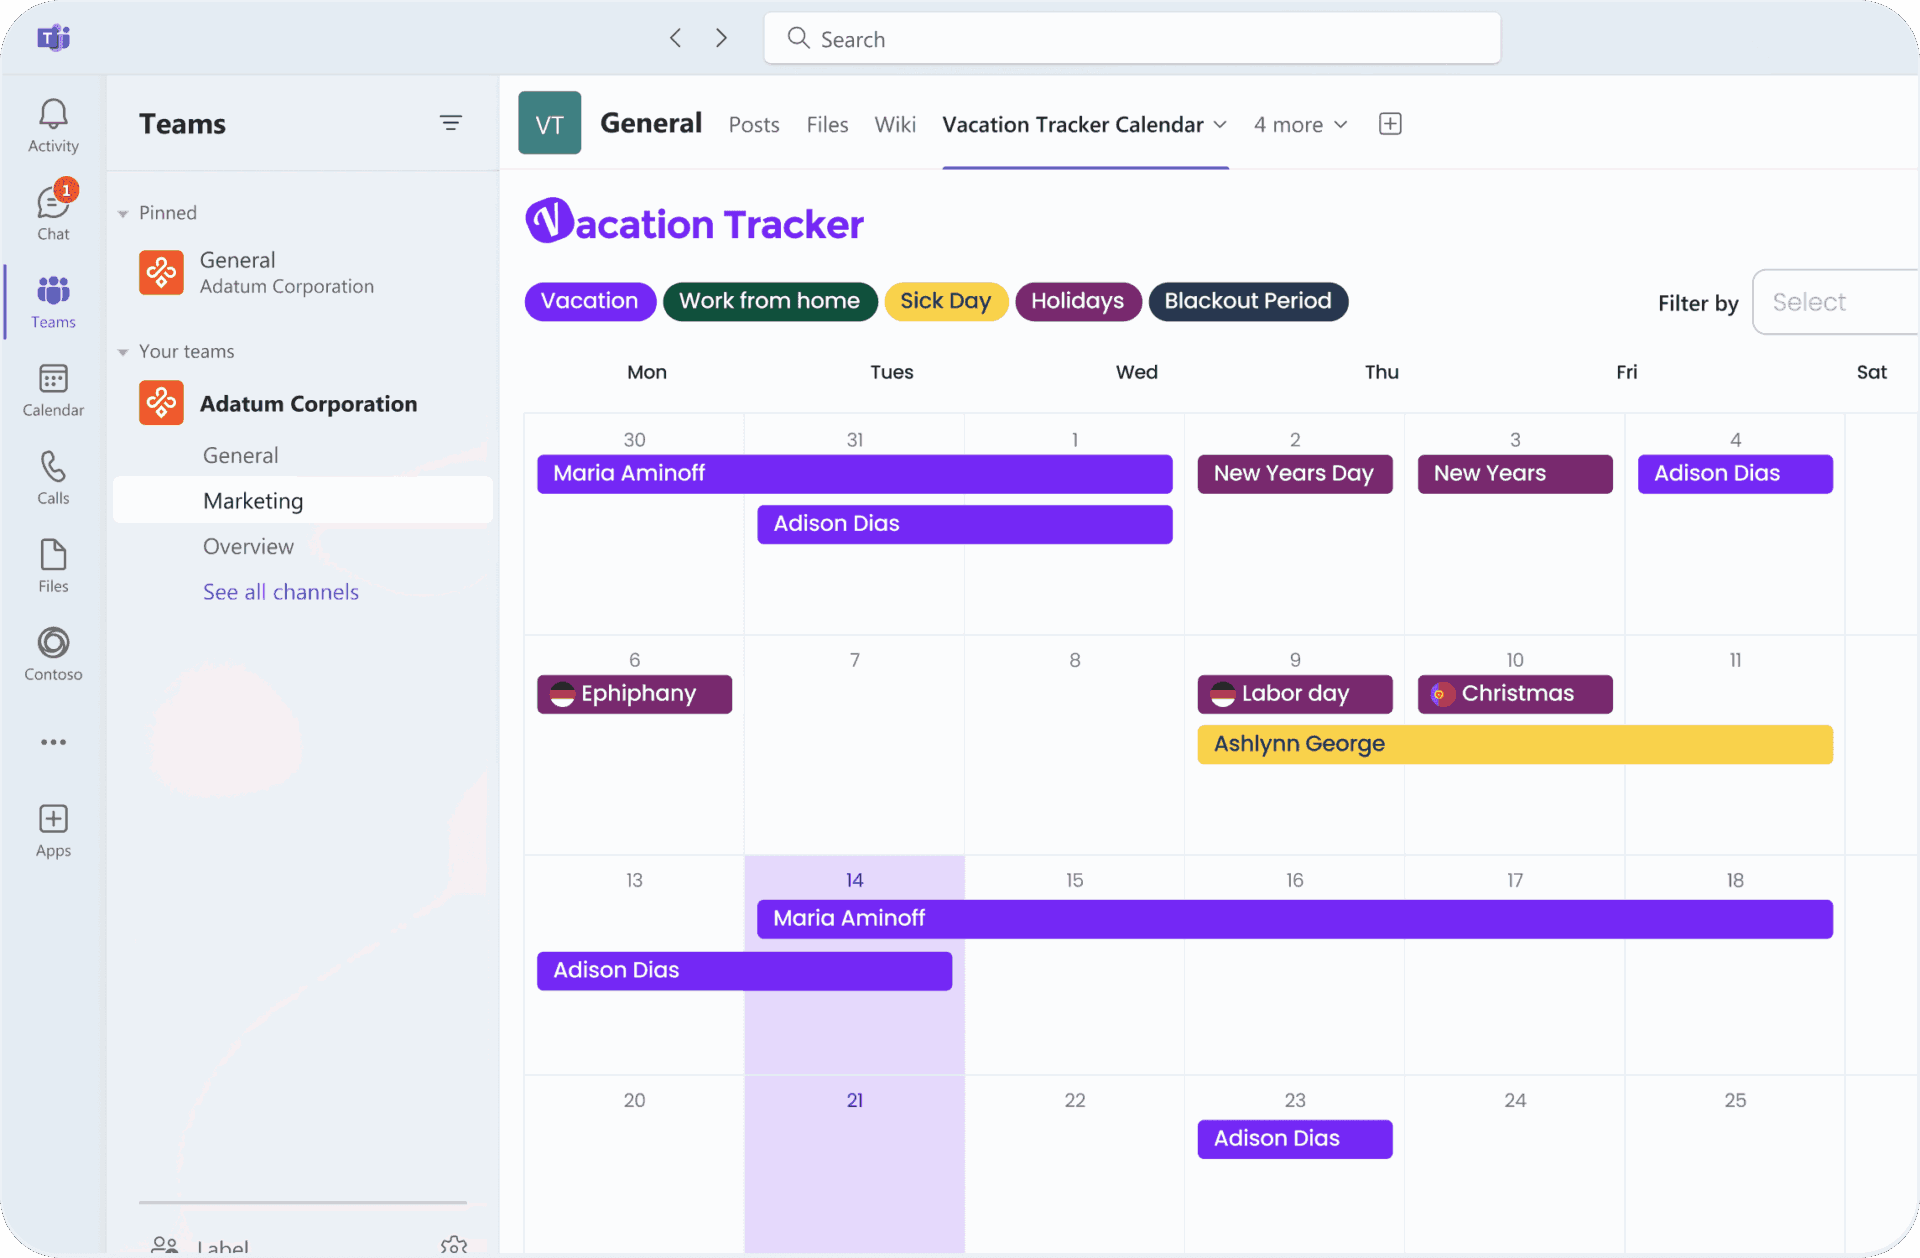Image resolution: width=1920 pixels, height=1258 pixels.
Task: Collapse the Pinned section
Action: point(123,213)
